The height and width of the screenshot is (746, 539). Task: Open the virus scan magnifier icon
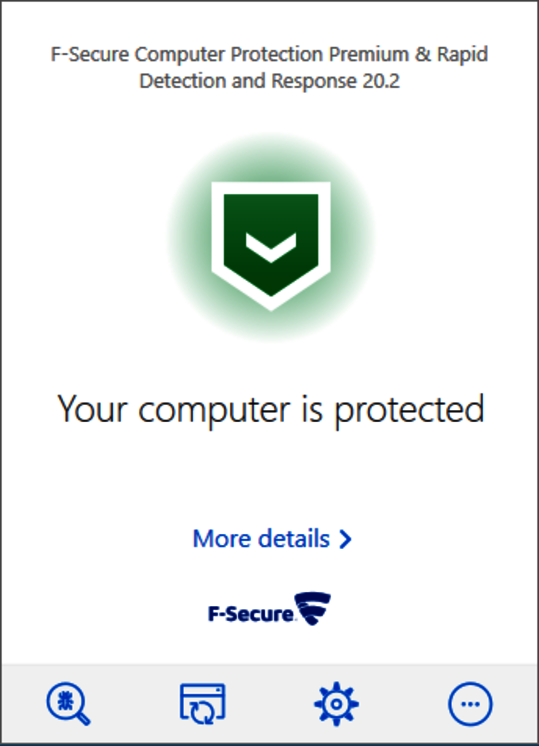[x=69, y=704]
